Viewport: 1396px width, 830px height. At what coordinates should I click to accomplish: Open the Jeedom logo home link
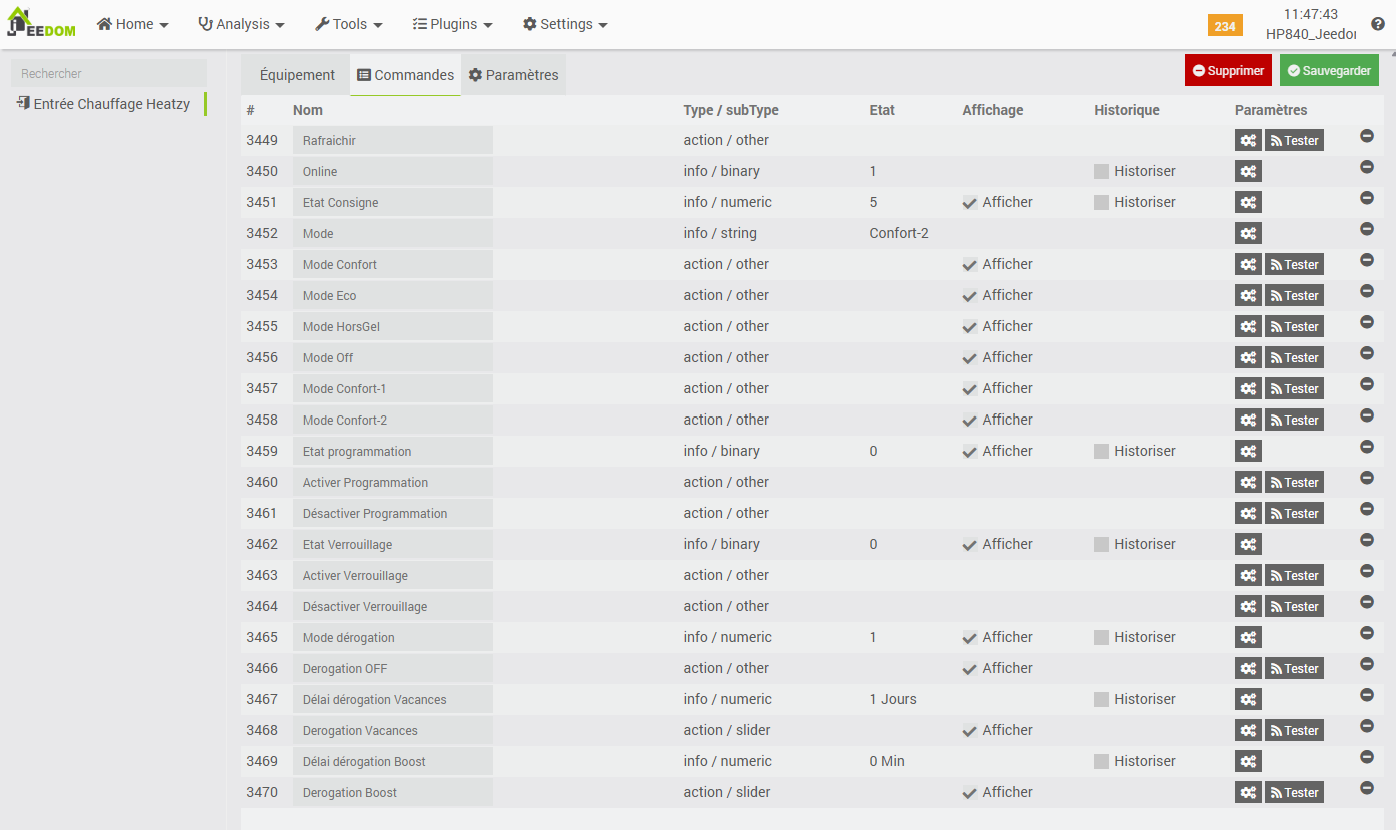coord(42,23)
